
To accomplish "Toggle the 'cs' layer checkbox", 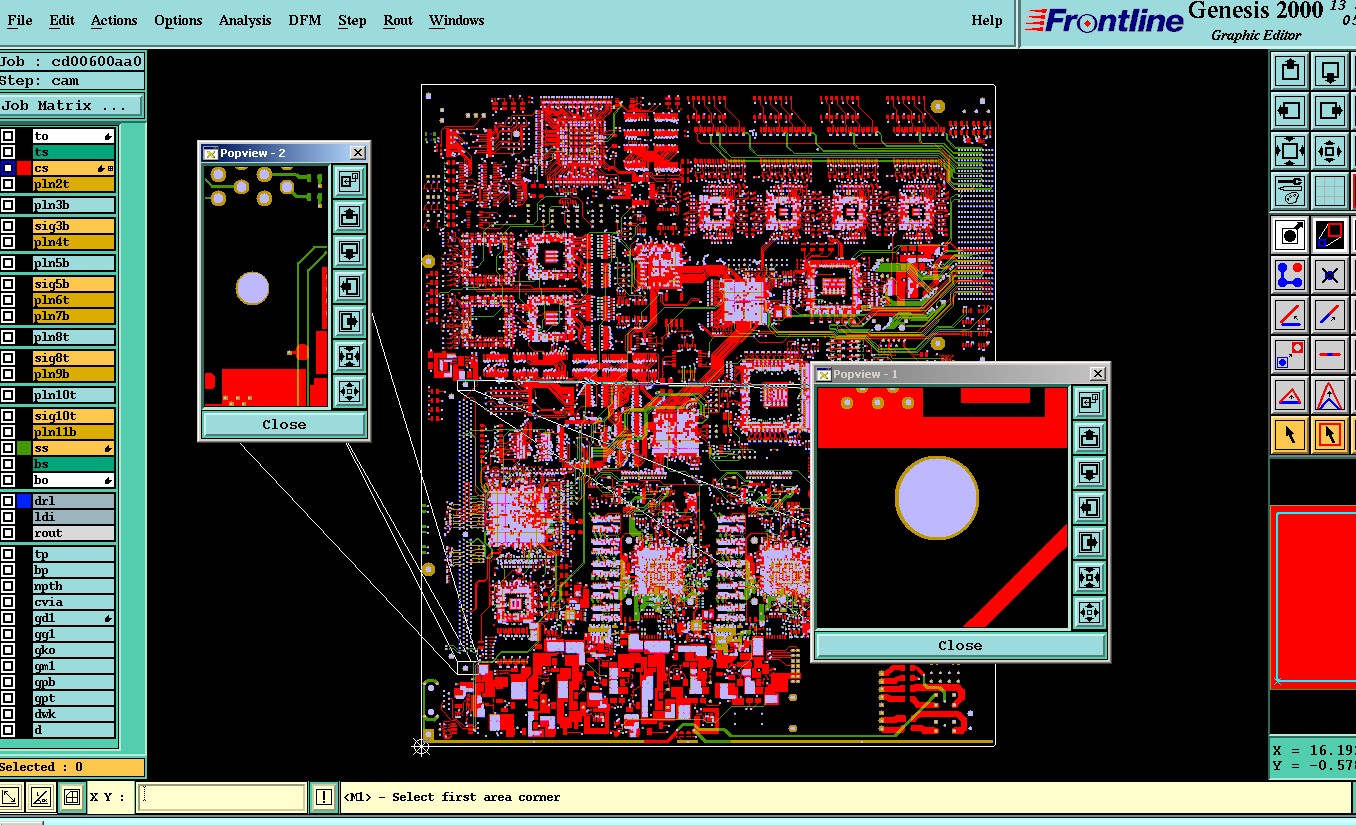I will 8,168.
